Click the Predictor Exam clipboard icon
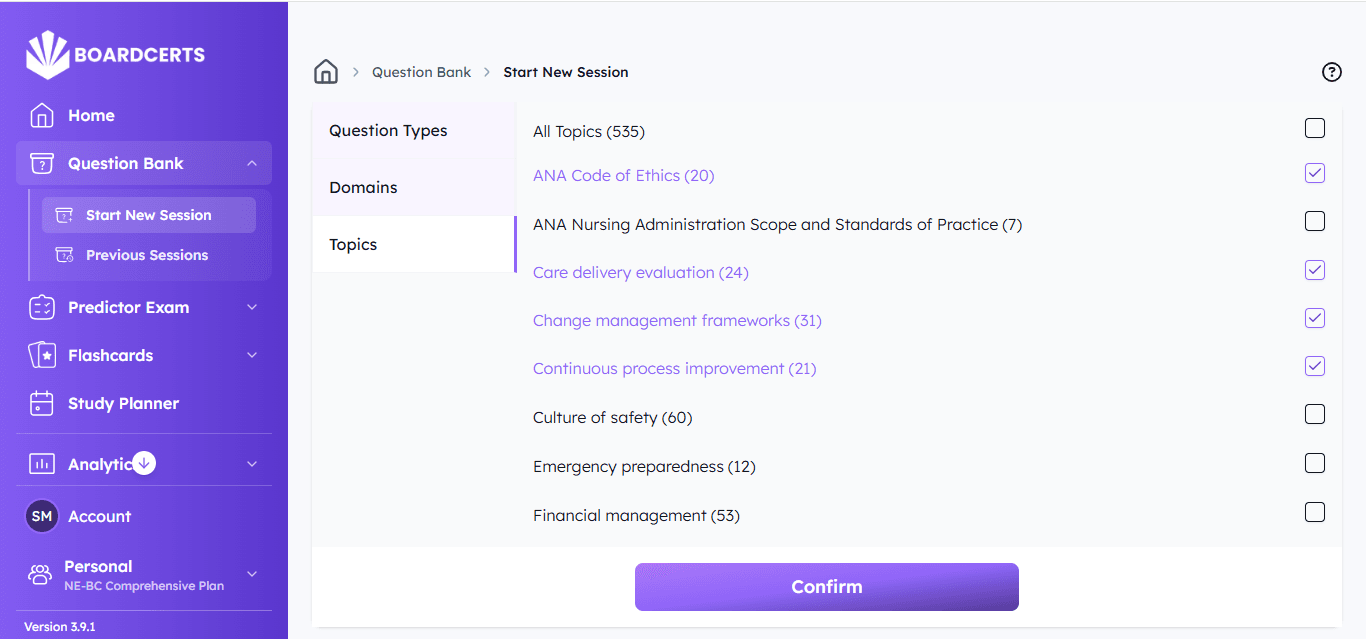Image resolution: width=1366 pixels, height=639 pixels. click(42, 307)
